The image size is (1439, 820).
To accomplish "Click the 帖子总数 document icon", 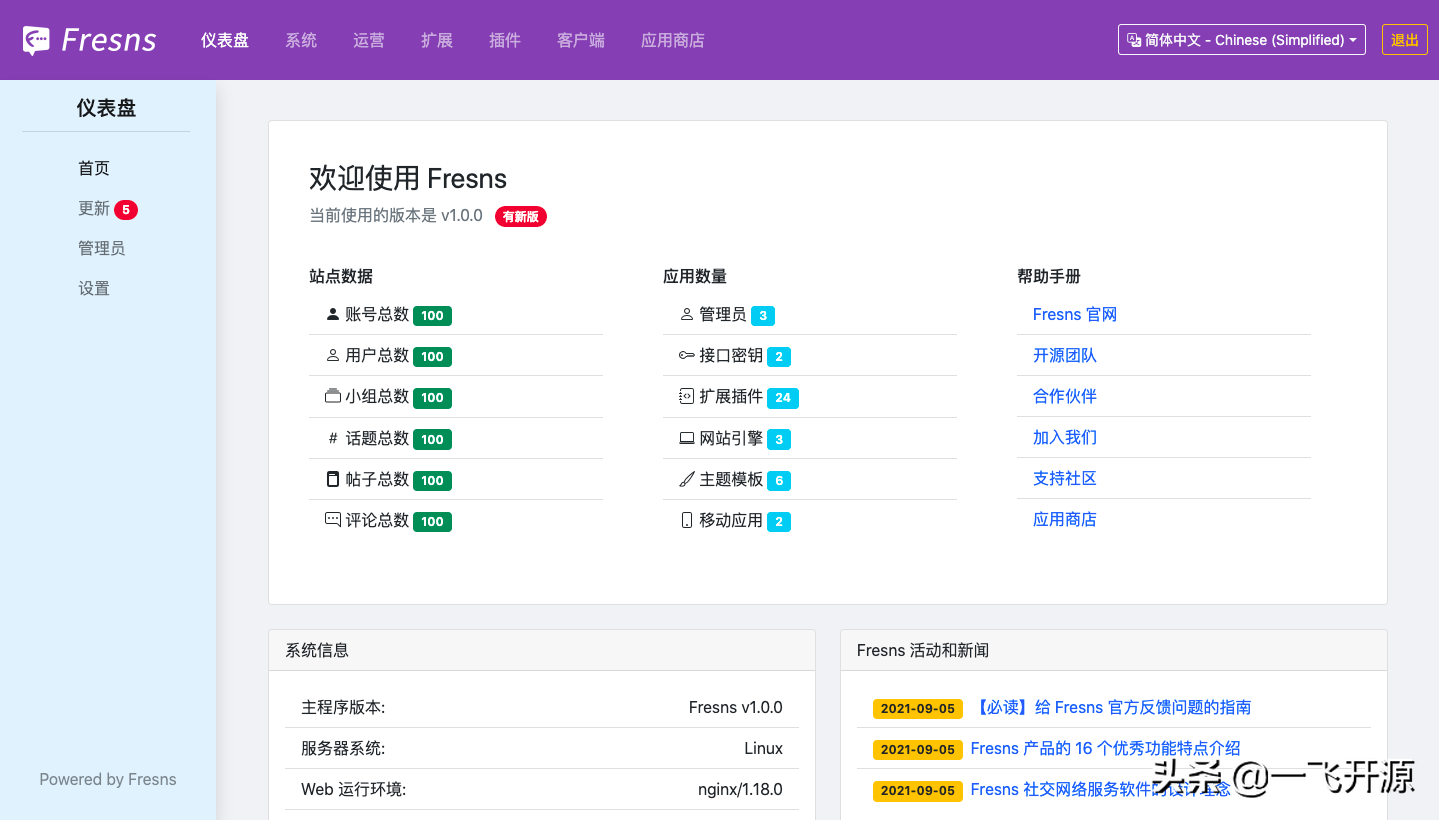I will pyautogui.click(x=333, y=479).
